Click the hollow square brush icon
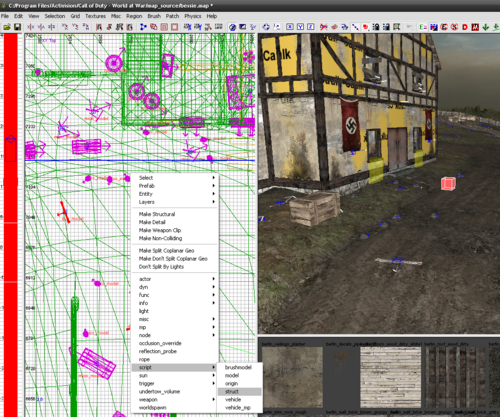The image size is (500, 417). (x=174, y=27)
